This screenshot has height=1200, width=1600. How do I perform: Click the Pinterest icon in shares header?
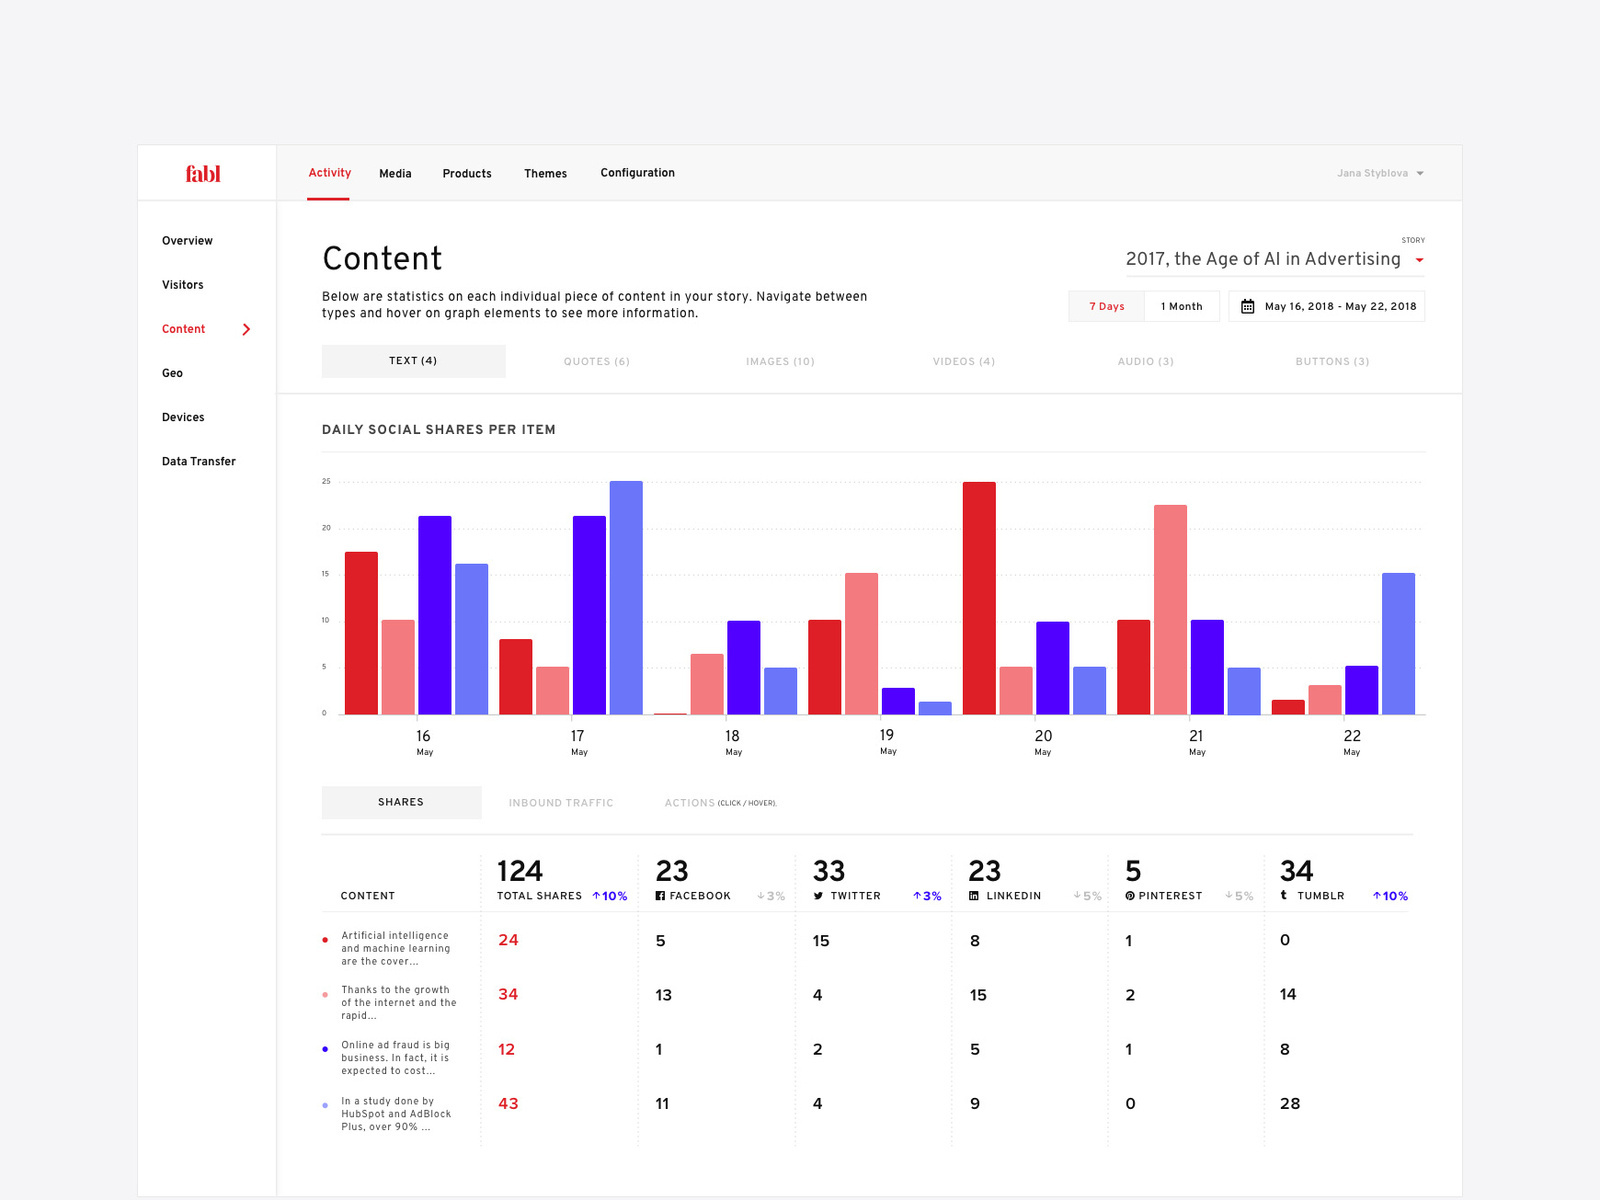tap(1130, 896)
